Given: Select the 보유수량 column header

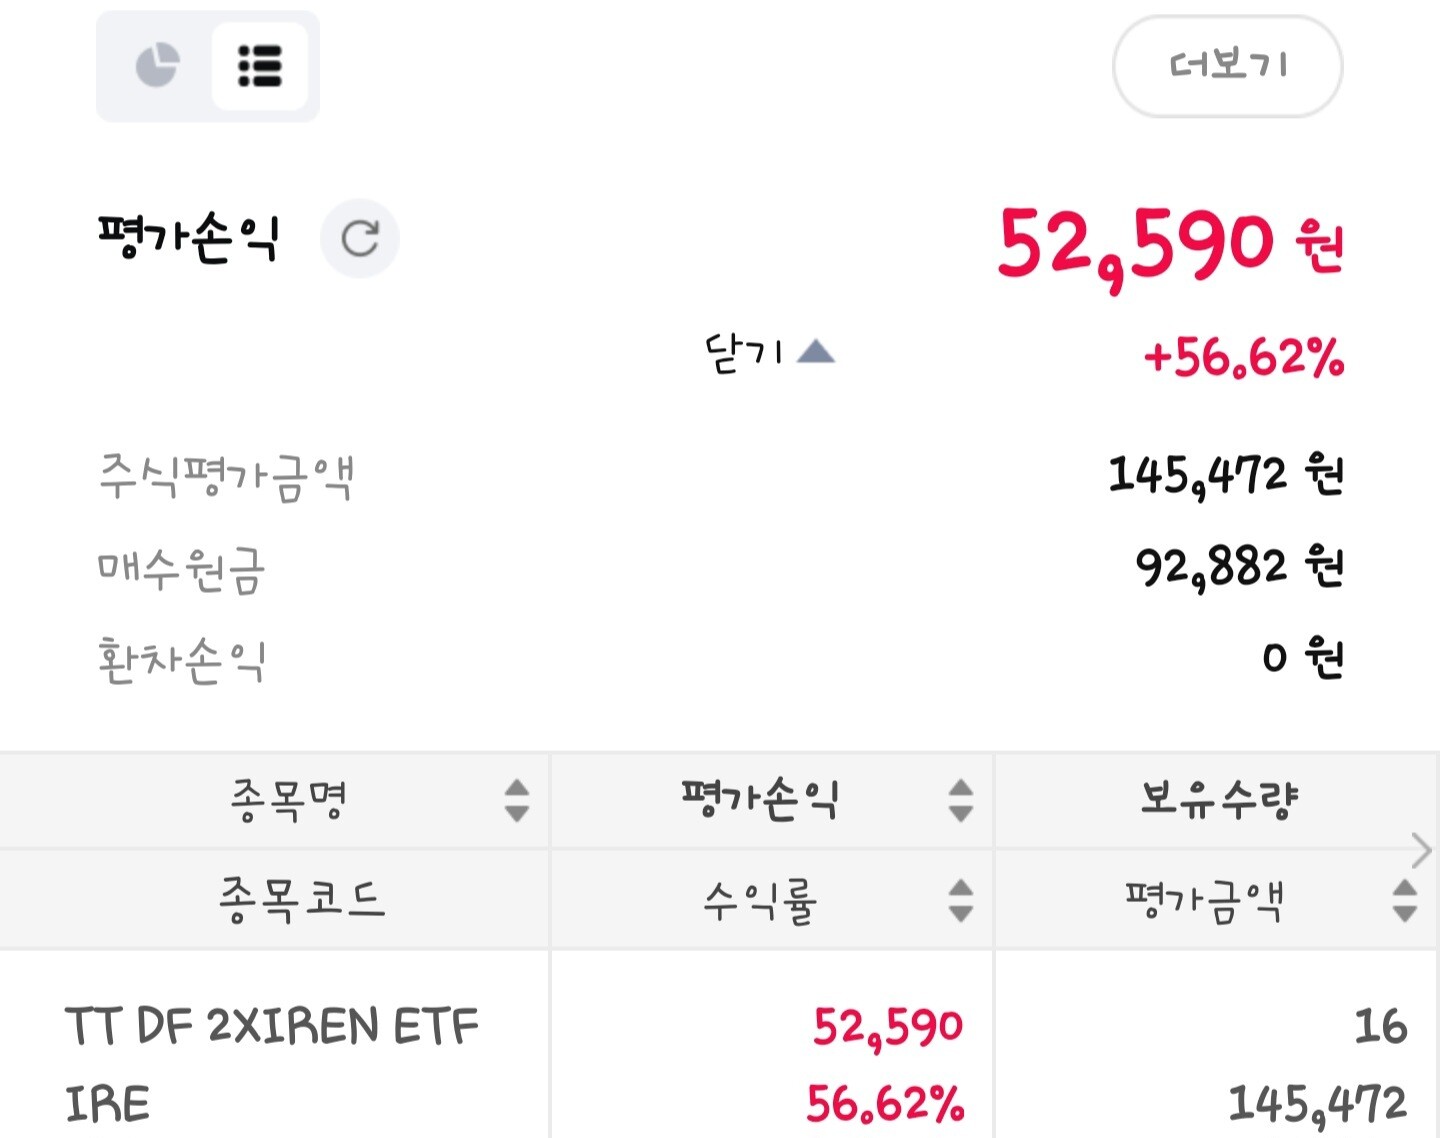Looking at the screenshot, I should 1217,800.
